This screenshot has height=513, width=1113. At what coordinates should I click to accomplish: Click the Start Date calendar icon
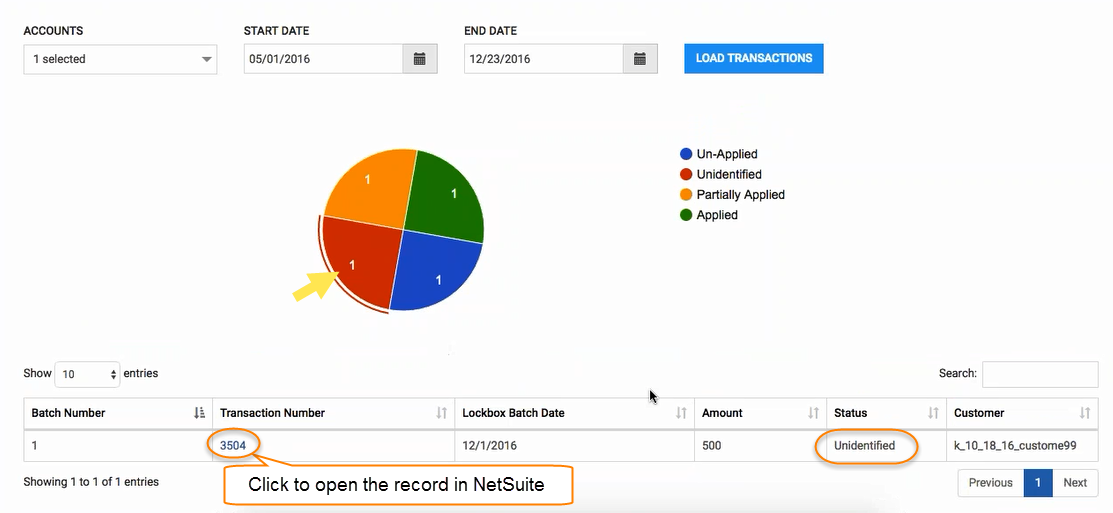click(x=420, y=59)
